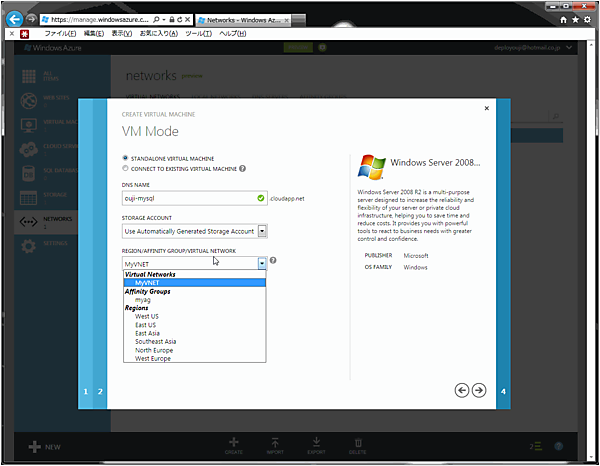Open the ヘルプ(H) menu
This screenshot has height=466, width=600.
(233, 34)
